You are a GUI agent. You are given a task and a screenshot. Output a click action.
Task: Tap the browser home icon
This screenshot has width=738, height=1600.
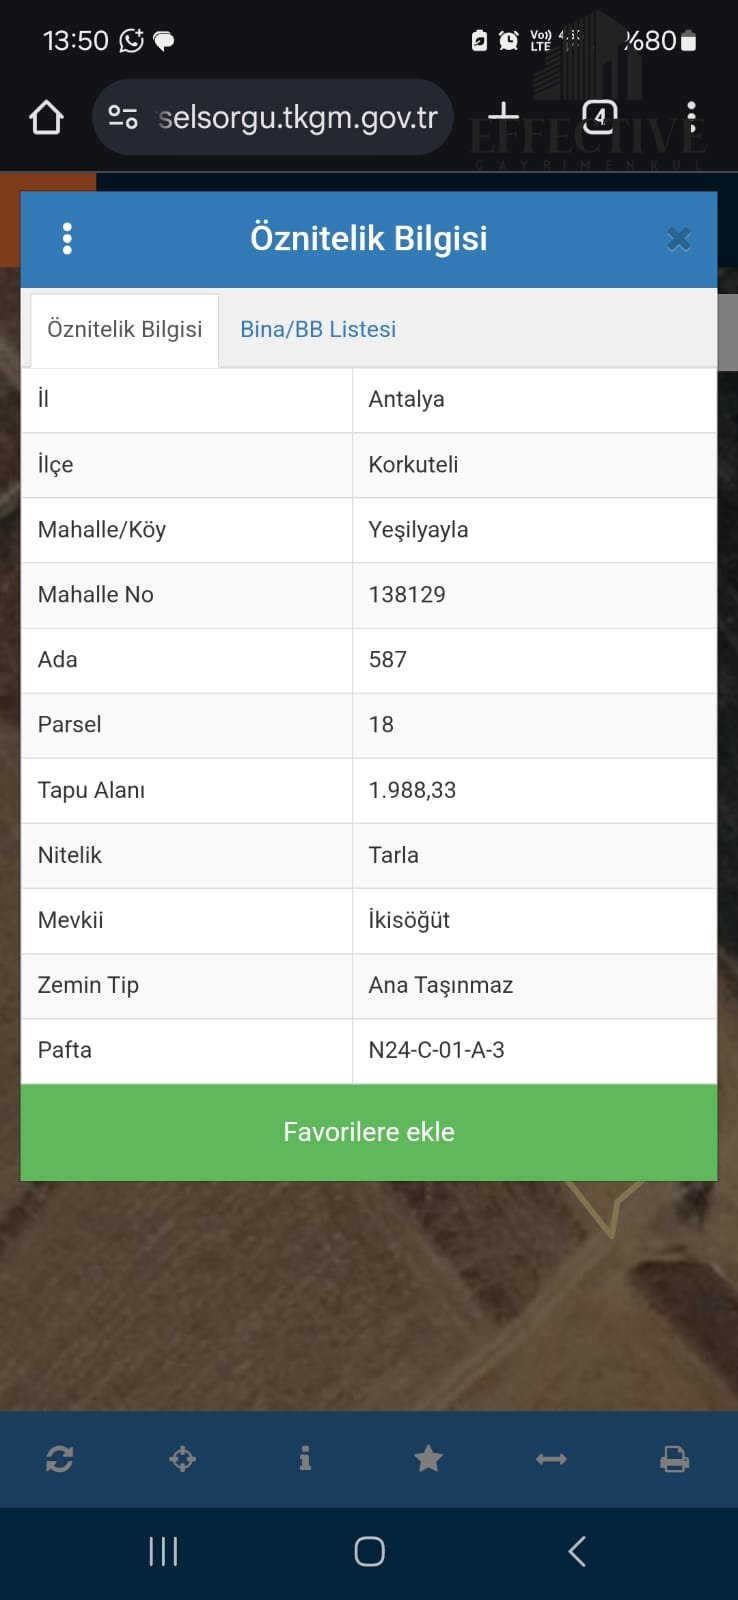(46, 118)
